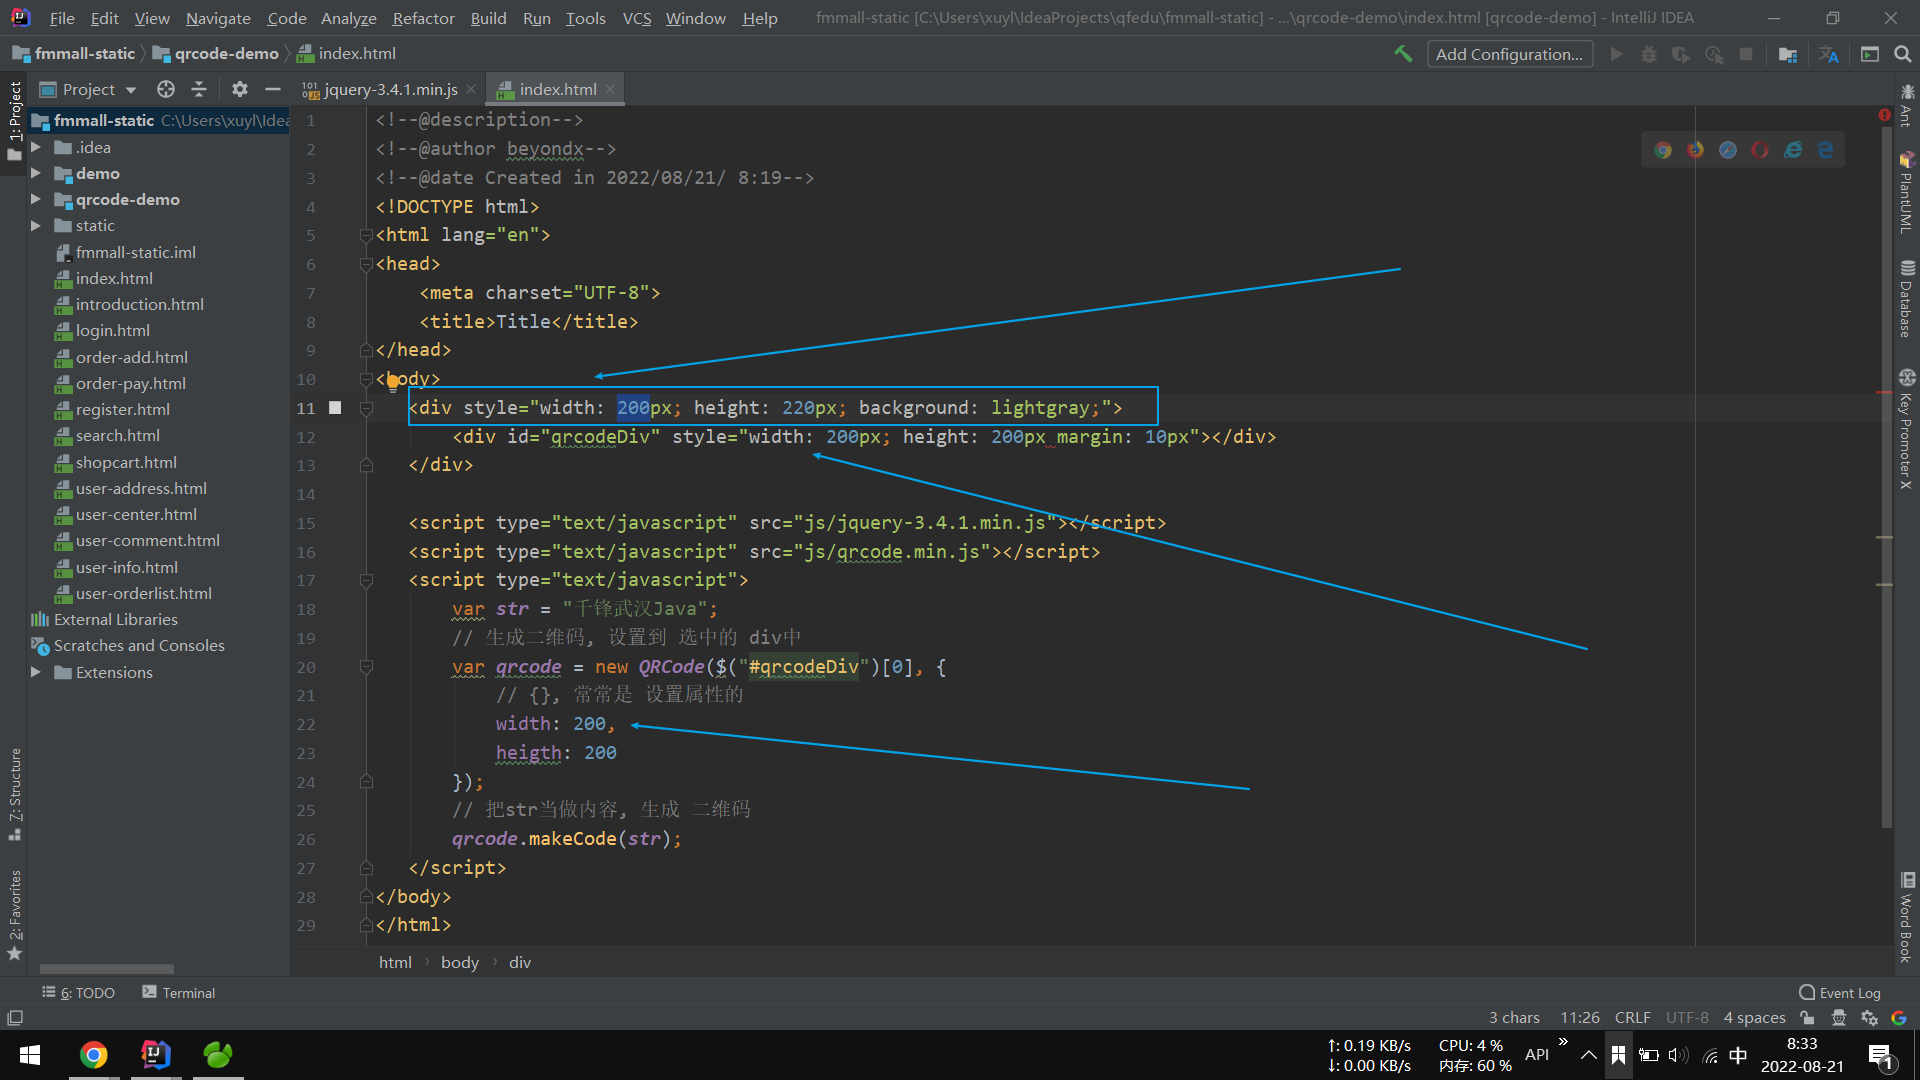
Task: Open login.html in project tree
Action: pyautogui.click(x=112, y=330)
